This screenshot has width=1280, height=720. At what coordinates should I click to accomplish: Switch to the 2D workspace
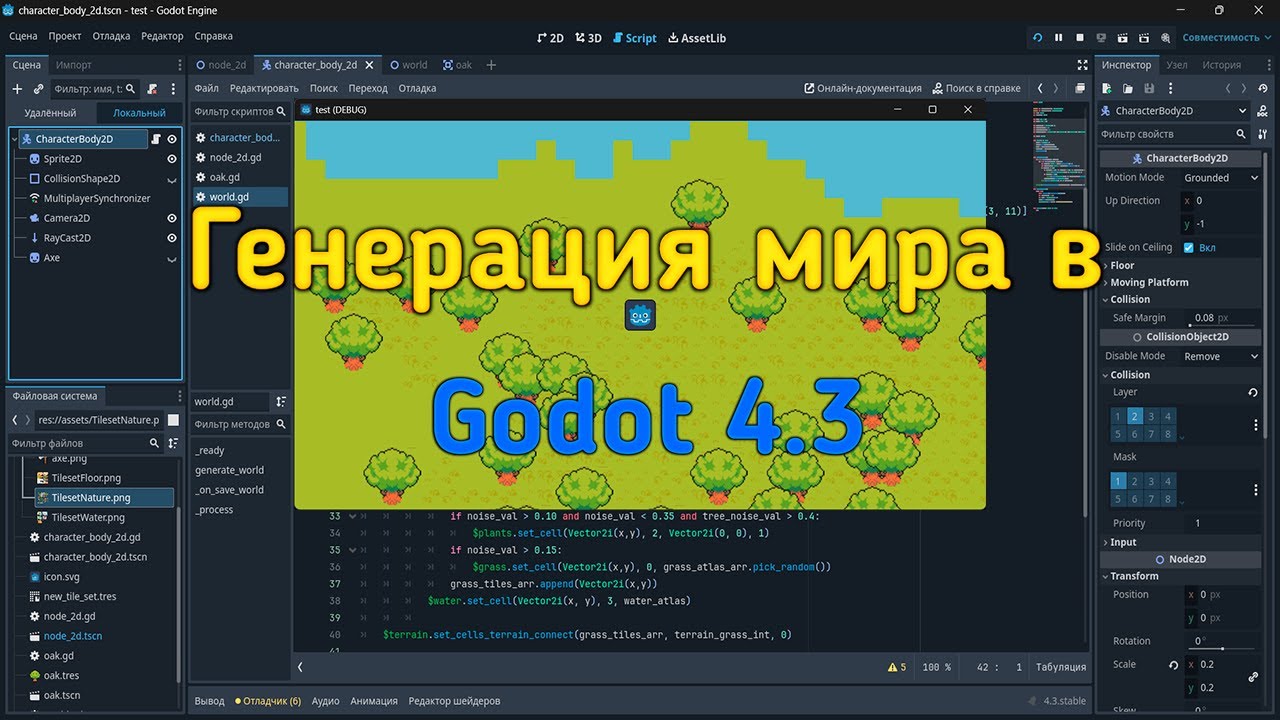pos(550,38)
